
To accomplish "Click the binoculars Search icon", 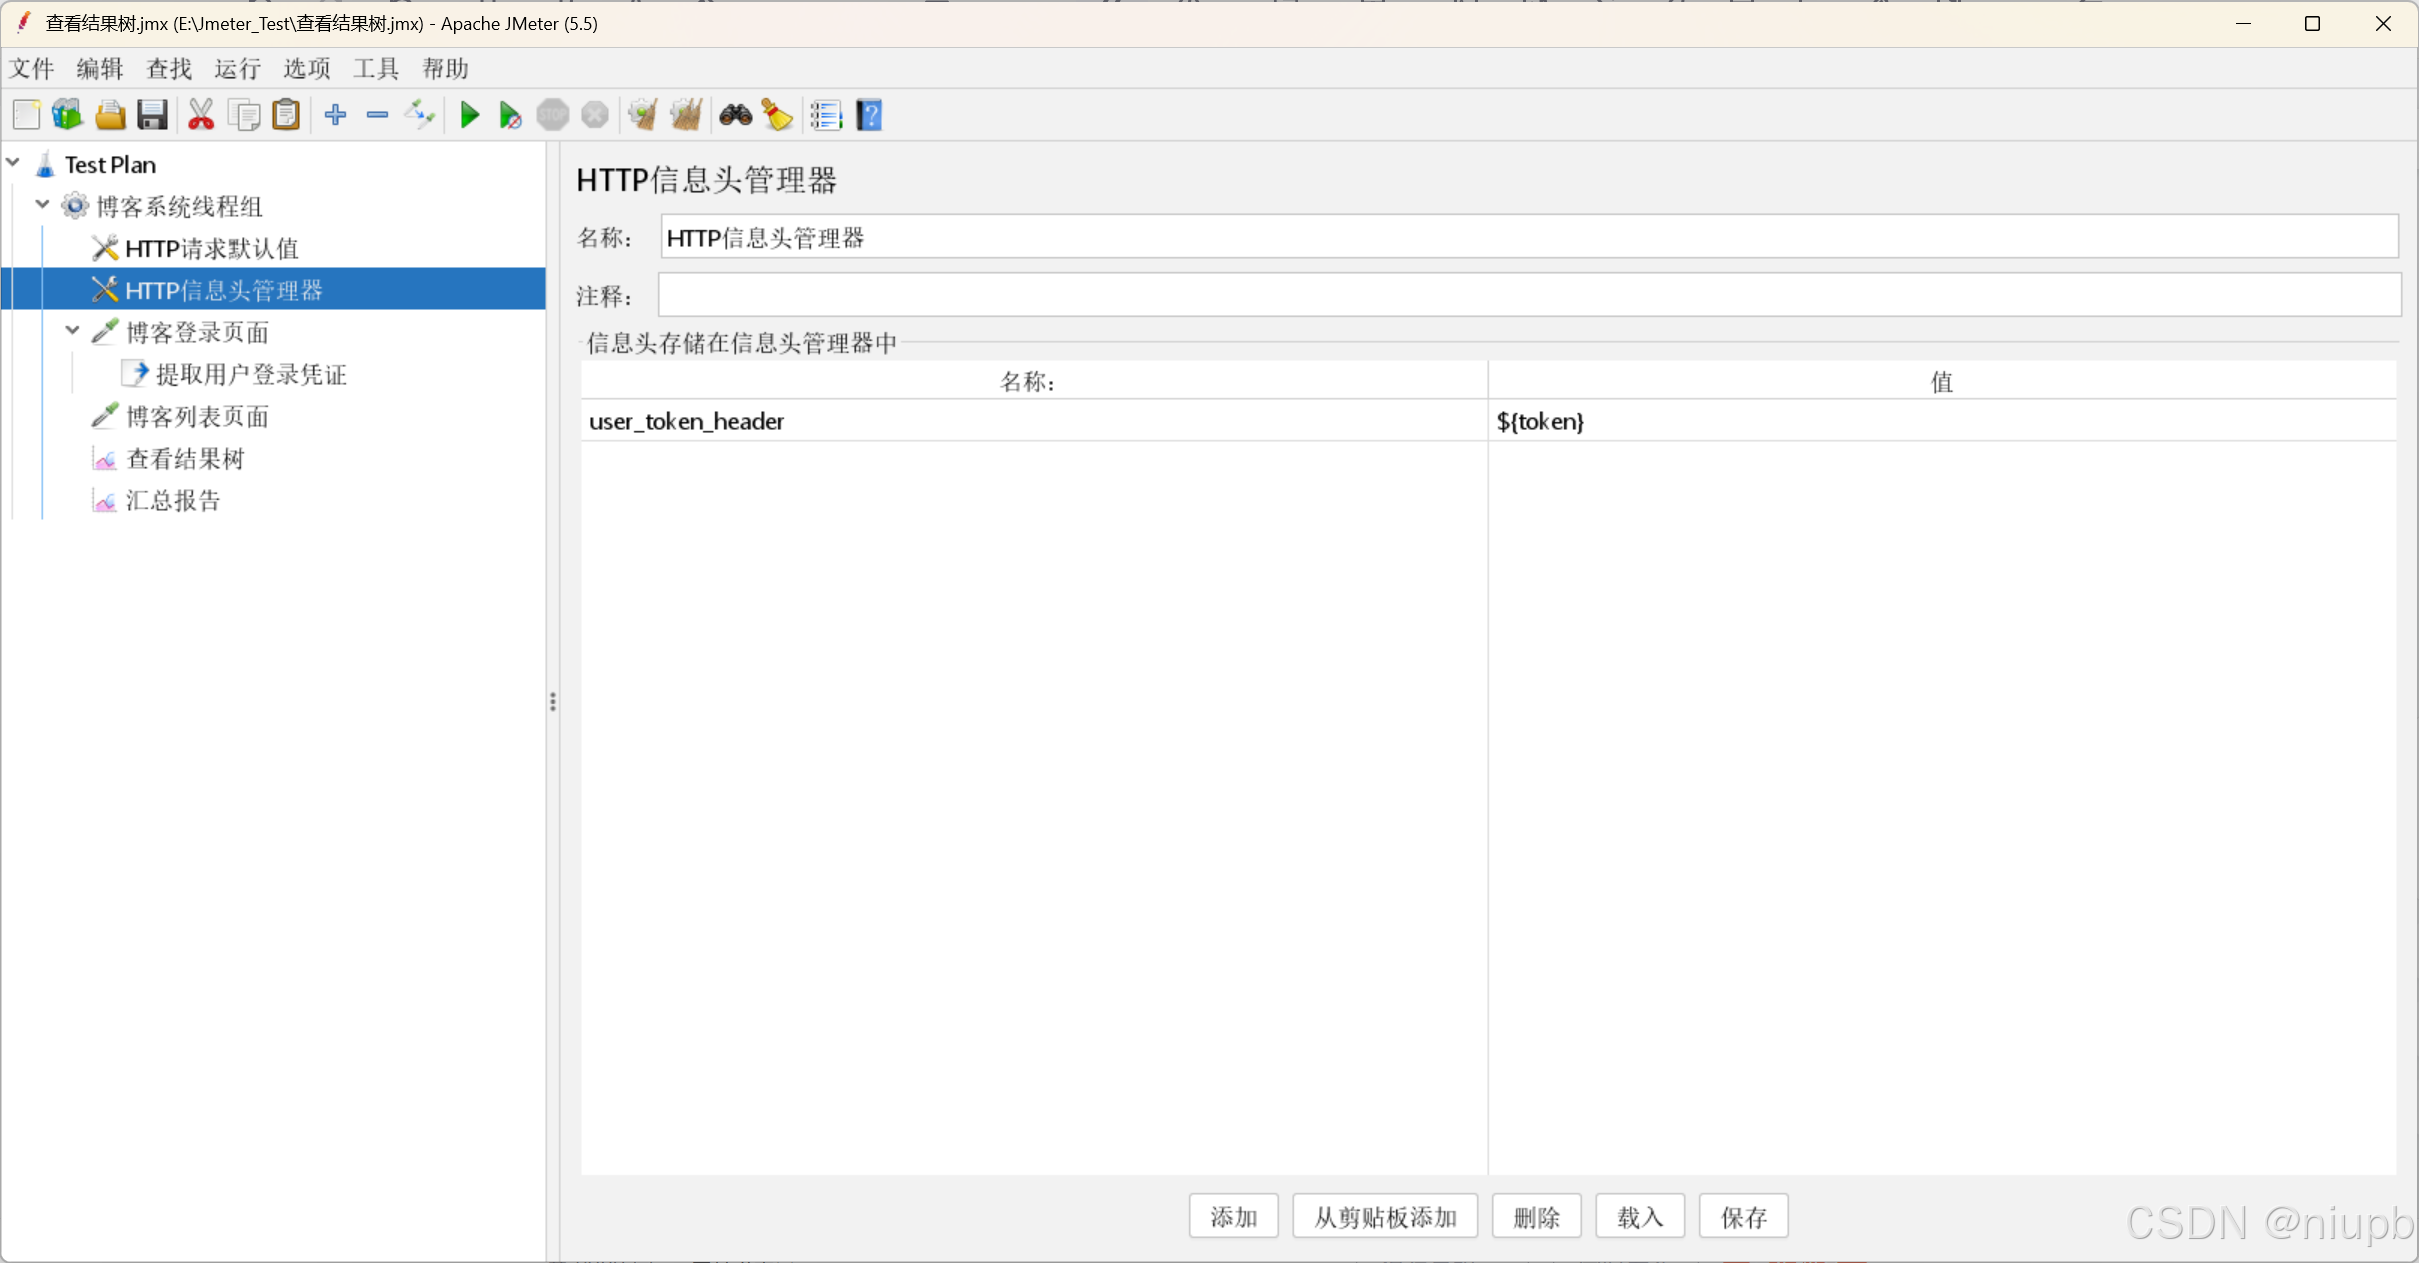I will 735,115.
